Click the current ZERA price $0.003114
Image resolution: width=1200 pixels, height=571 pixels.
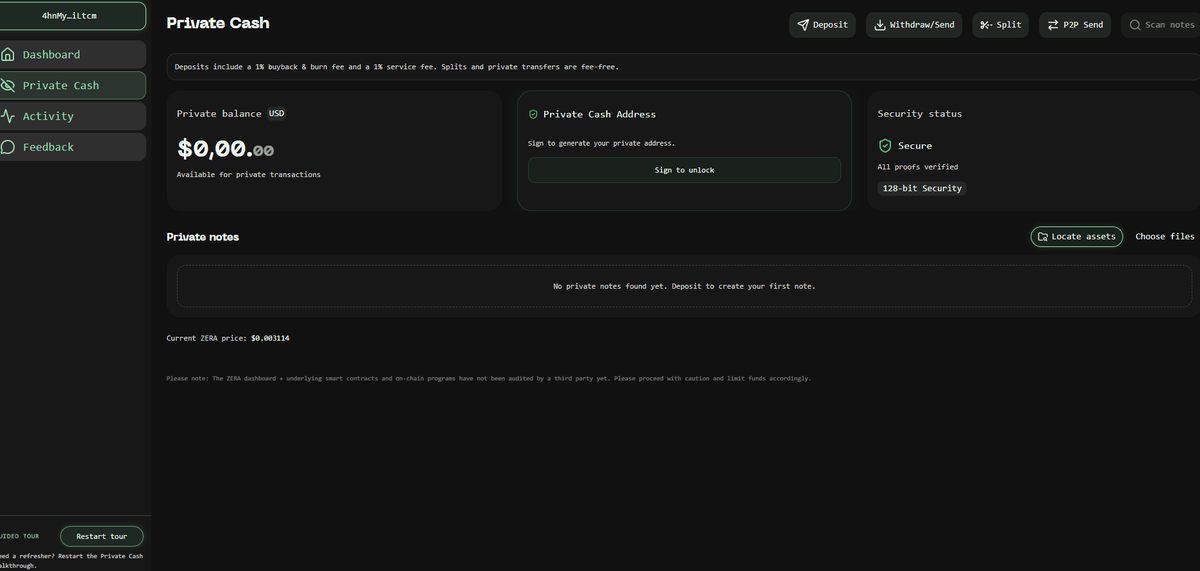[270, 338]
